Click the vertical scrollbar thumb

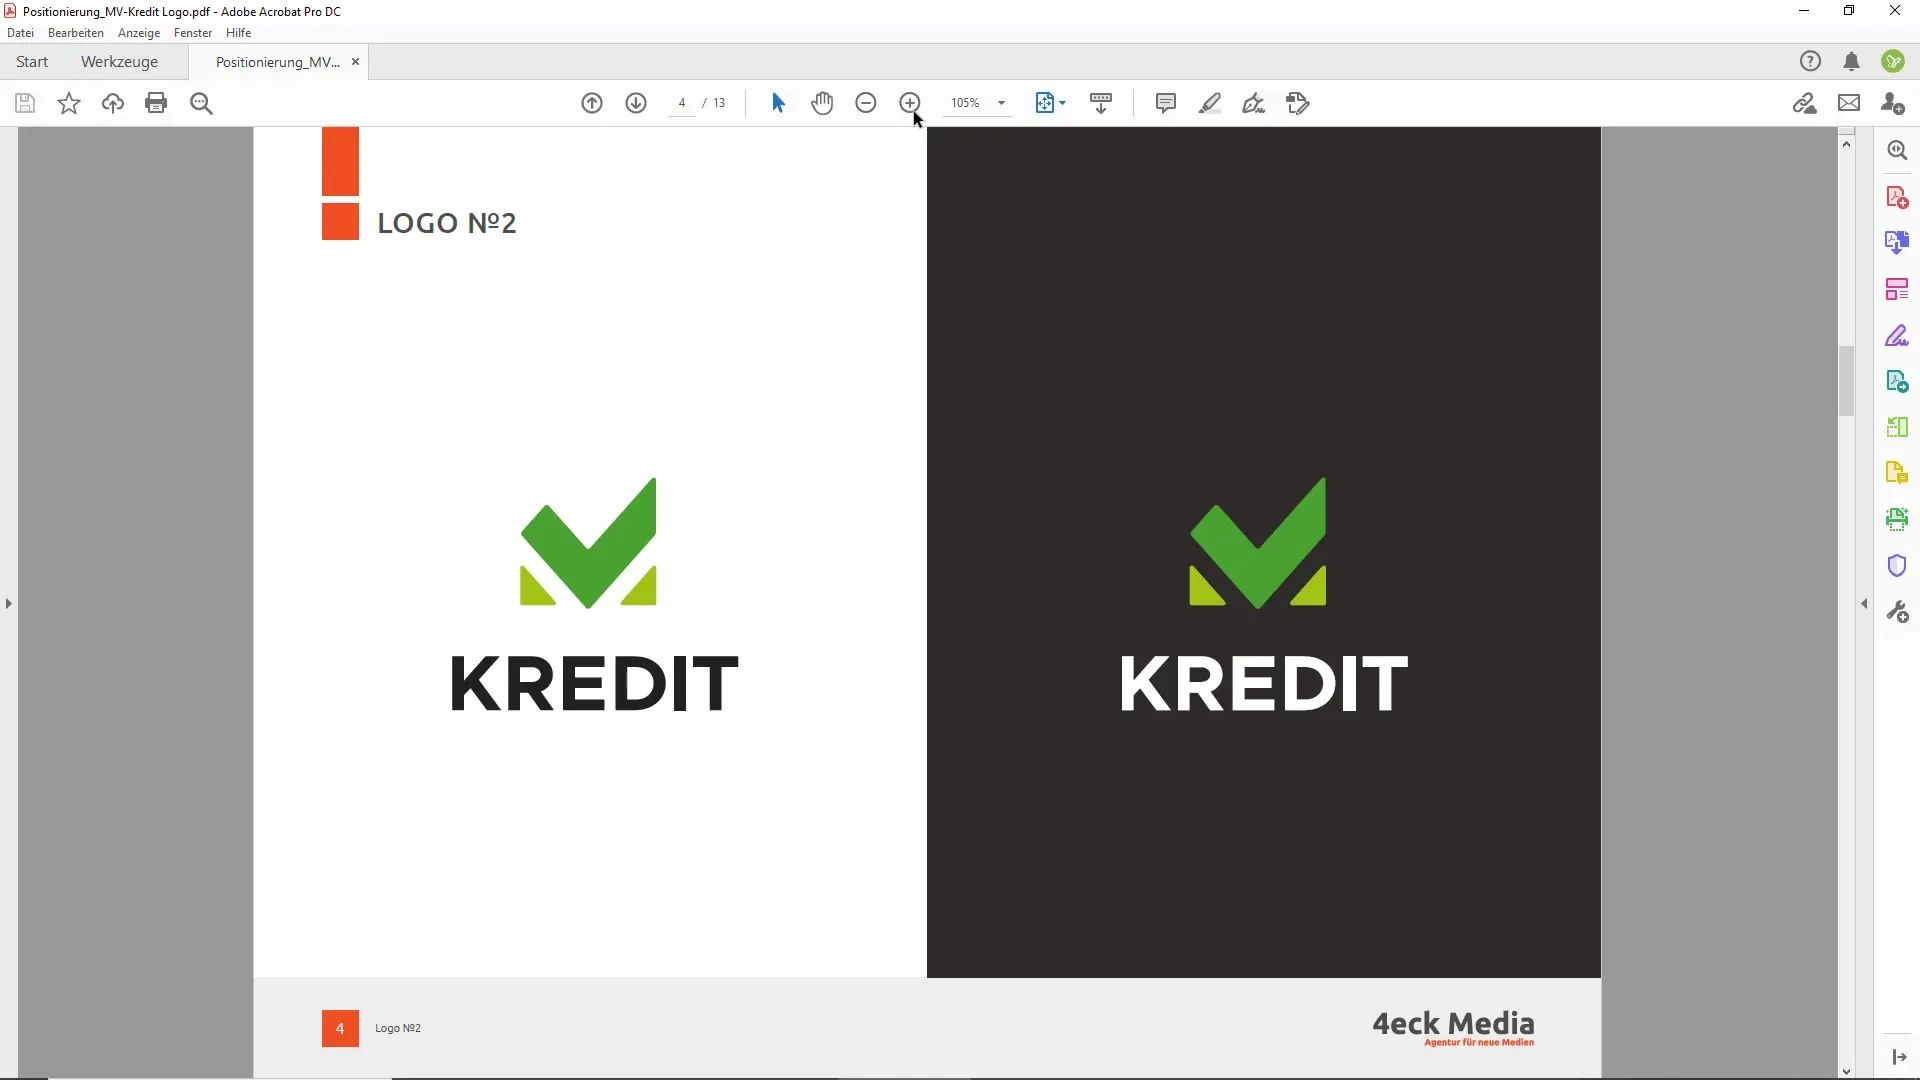(1847, 381)
